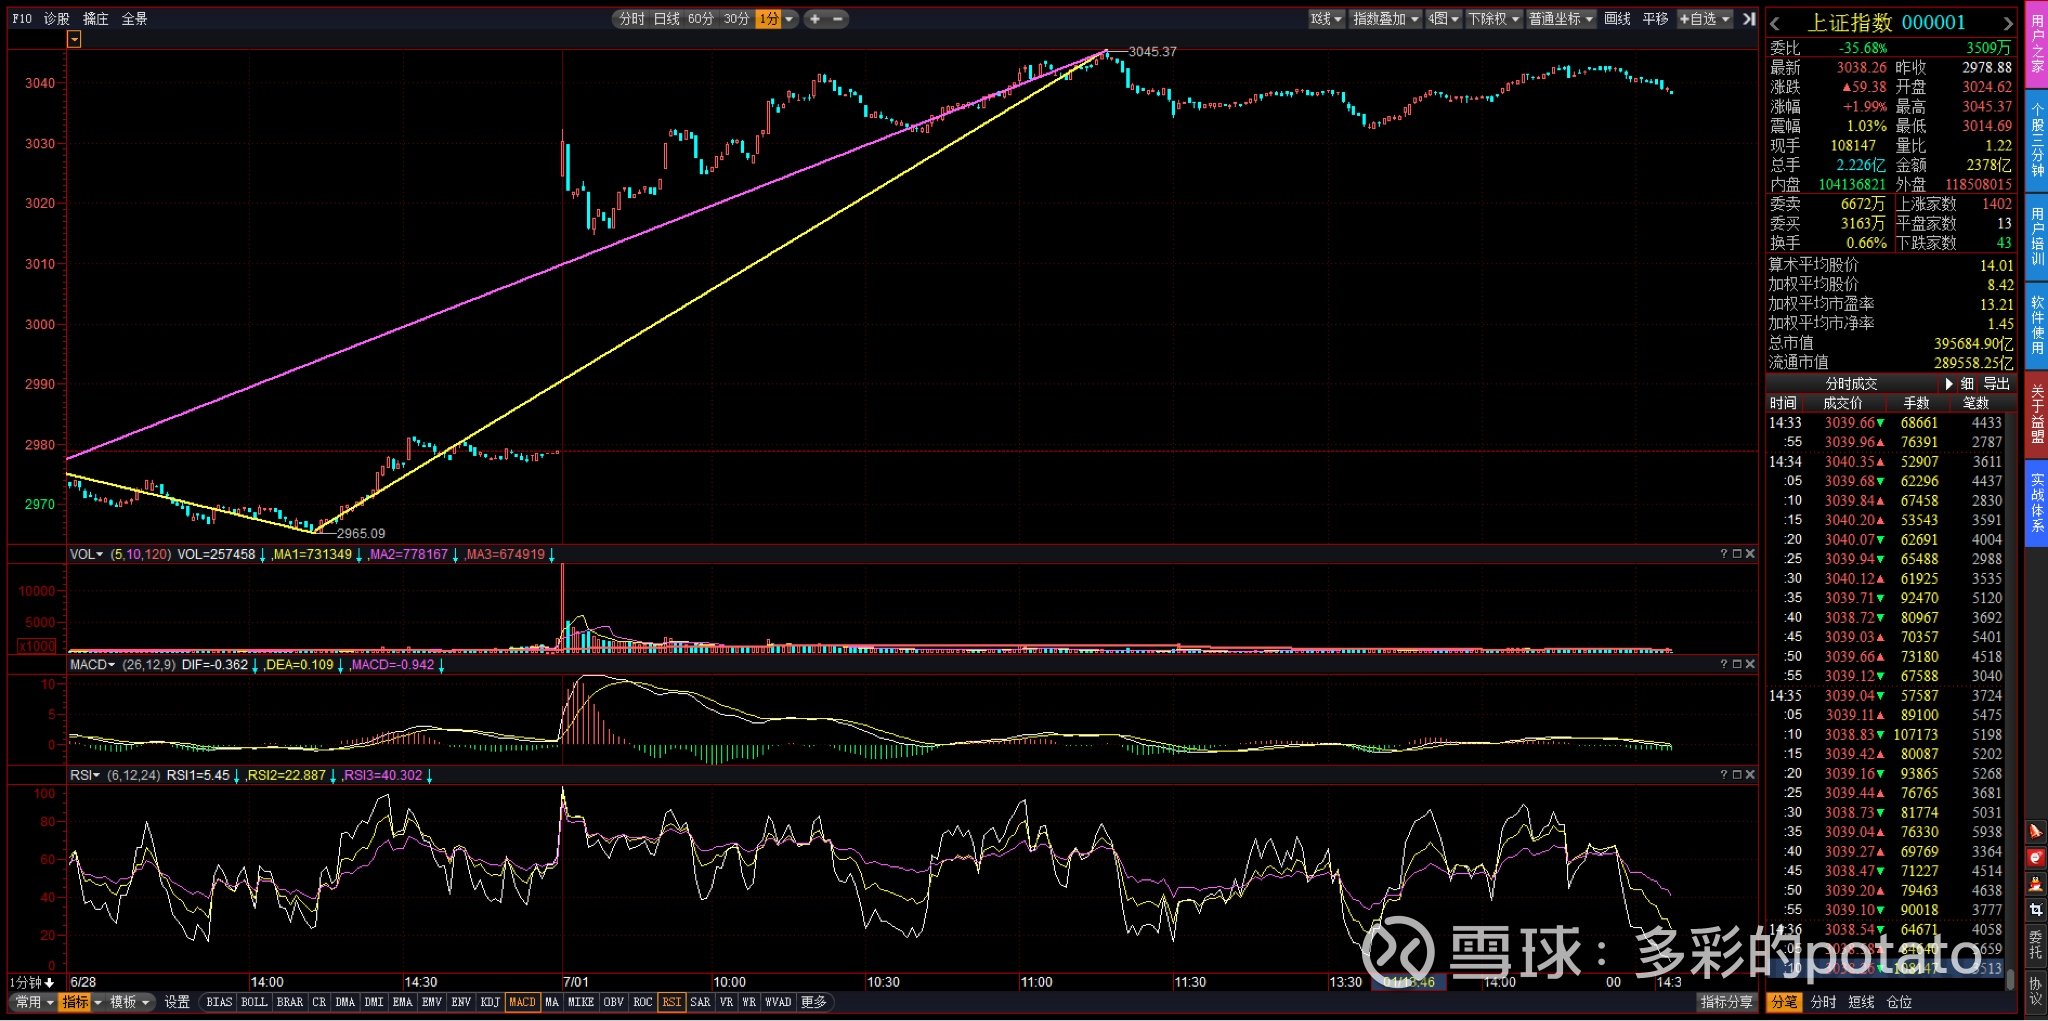Enable the KDJ indicator
Screen dimensions: 2048x1021
490,1002
